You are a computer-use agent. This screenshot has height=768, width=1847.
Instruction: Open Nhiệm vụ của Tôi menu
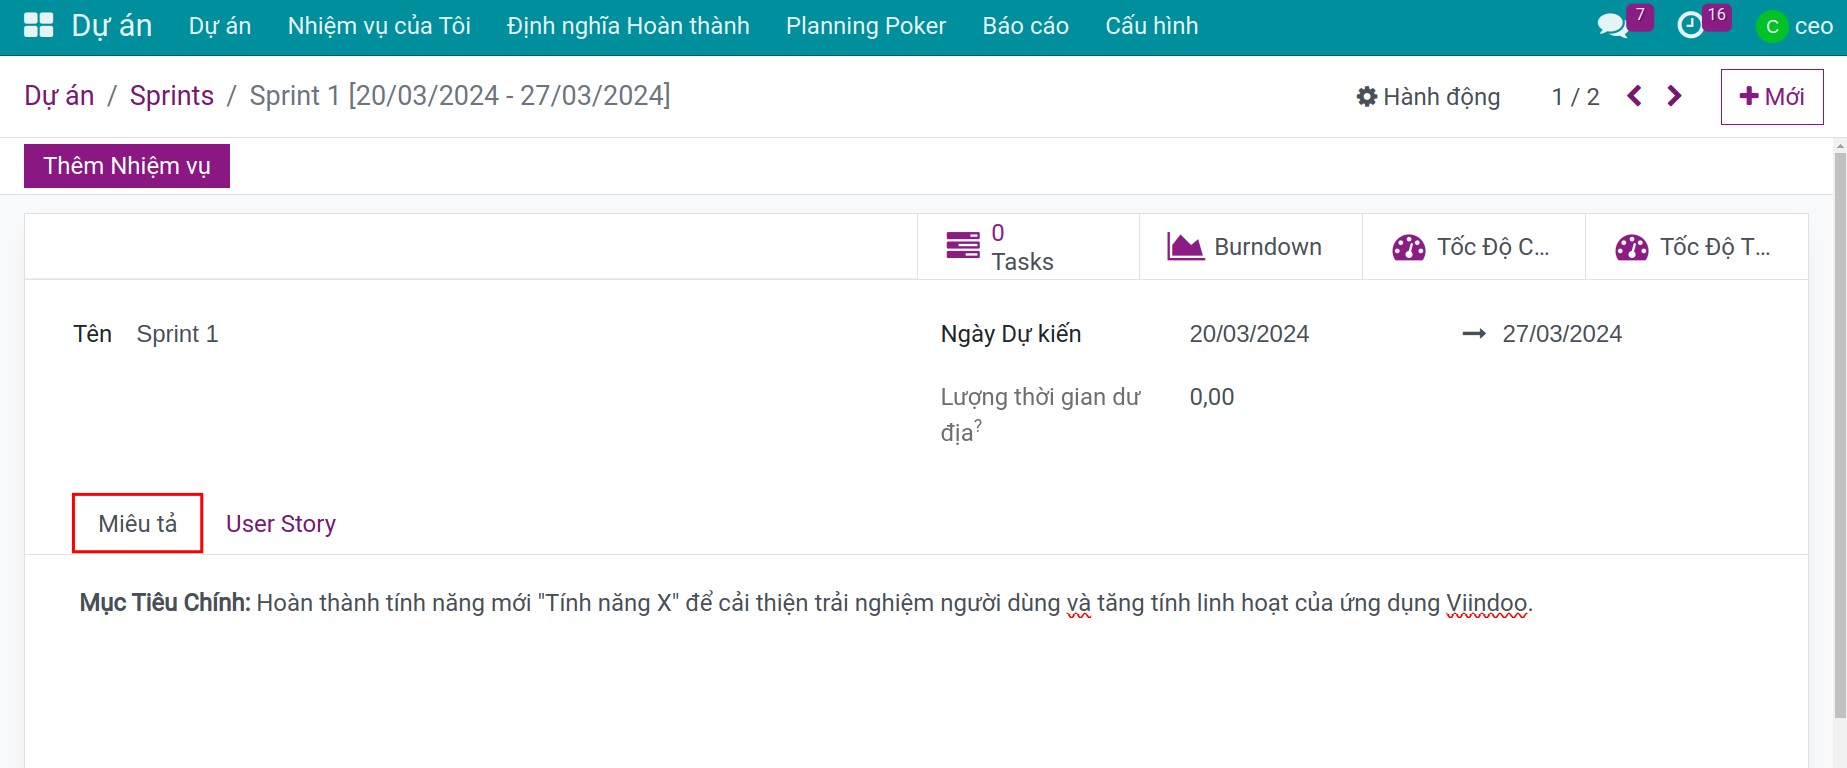(x=379, y=26)
